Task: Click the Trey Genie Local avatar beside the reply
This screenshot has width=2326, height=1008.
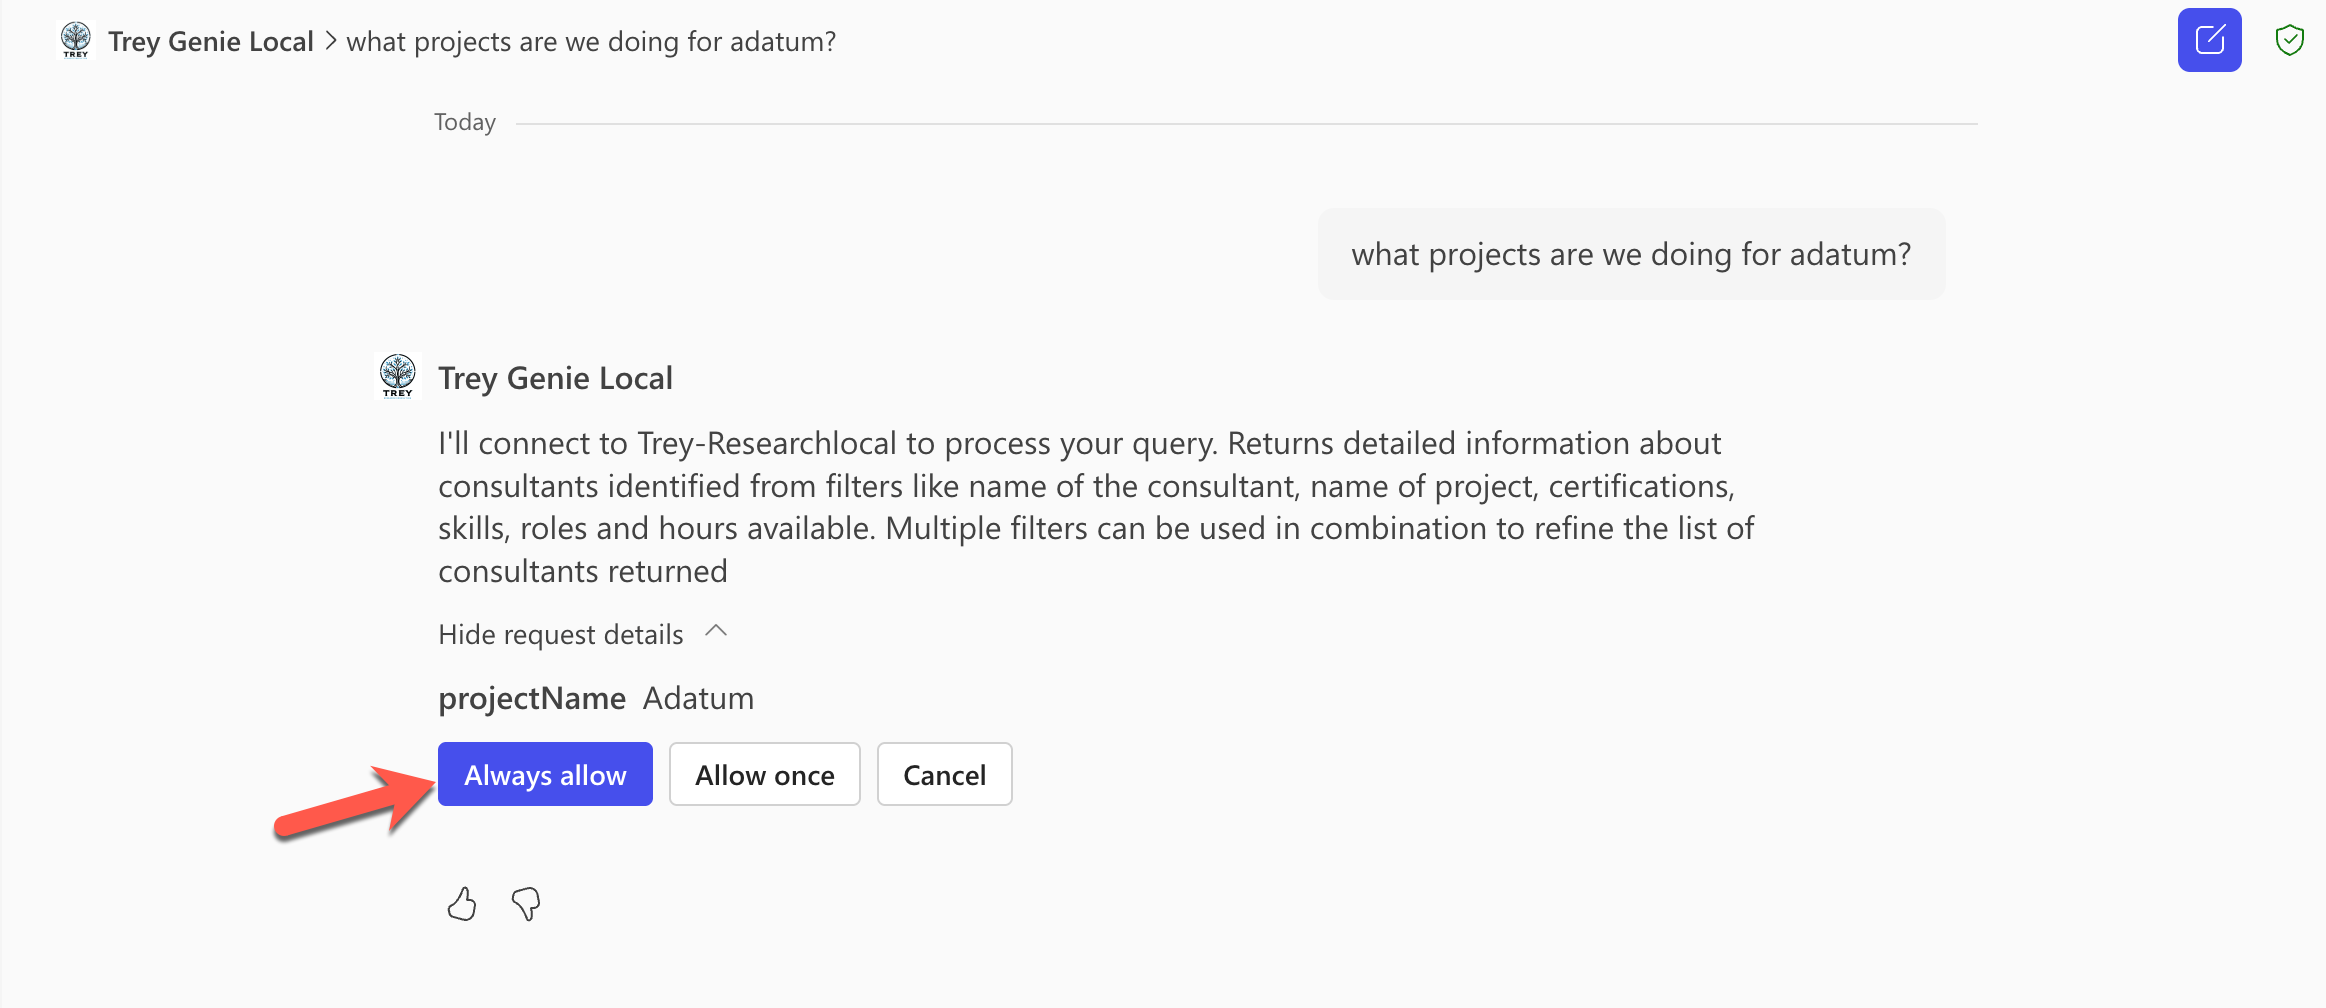Action: (x=397, y=377)
